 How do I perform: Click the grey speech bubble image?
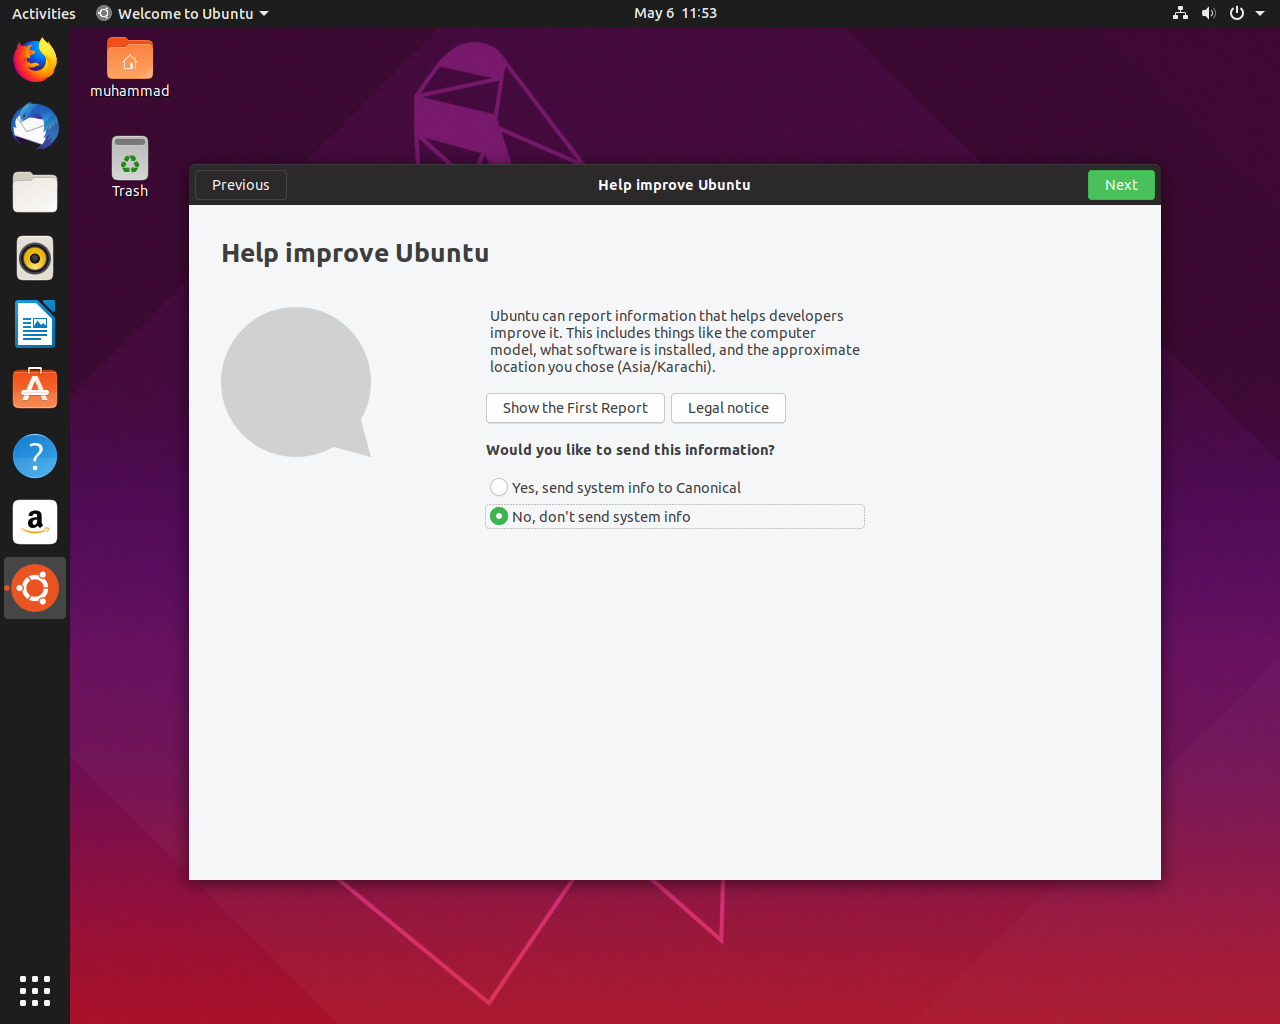(x=296, y=382)
